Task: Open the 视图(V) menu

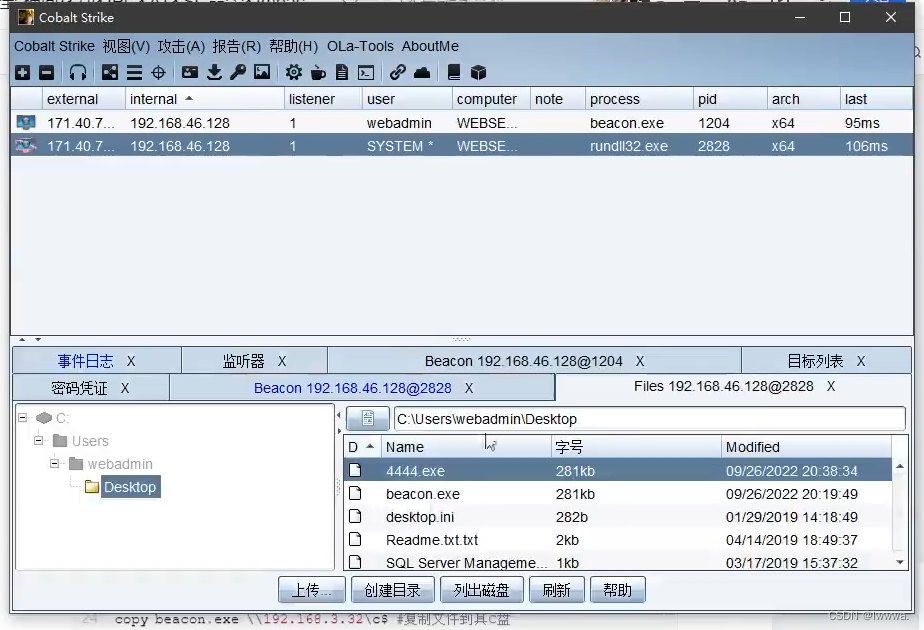Action: pos(126,46)
